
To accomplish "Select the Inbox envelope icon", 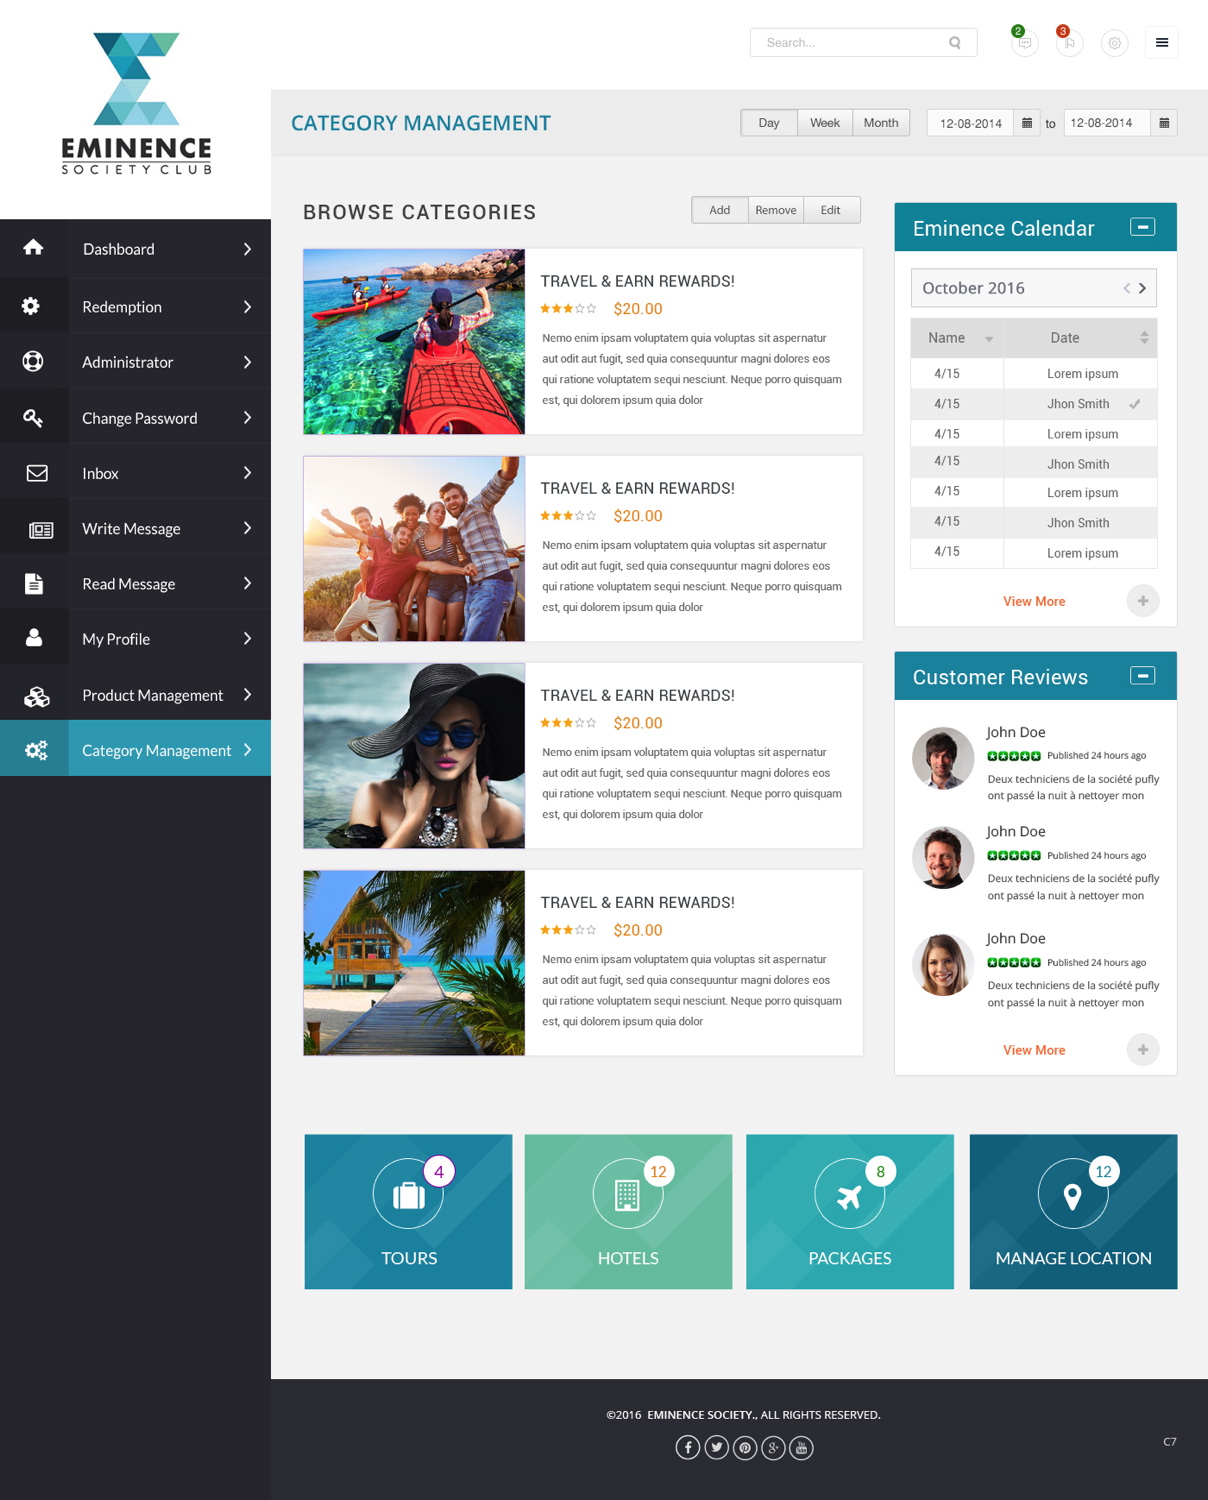I will coord(35,471).
